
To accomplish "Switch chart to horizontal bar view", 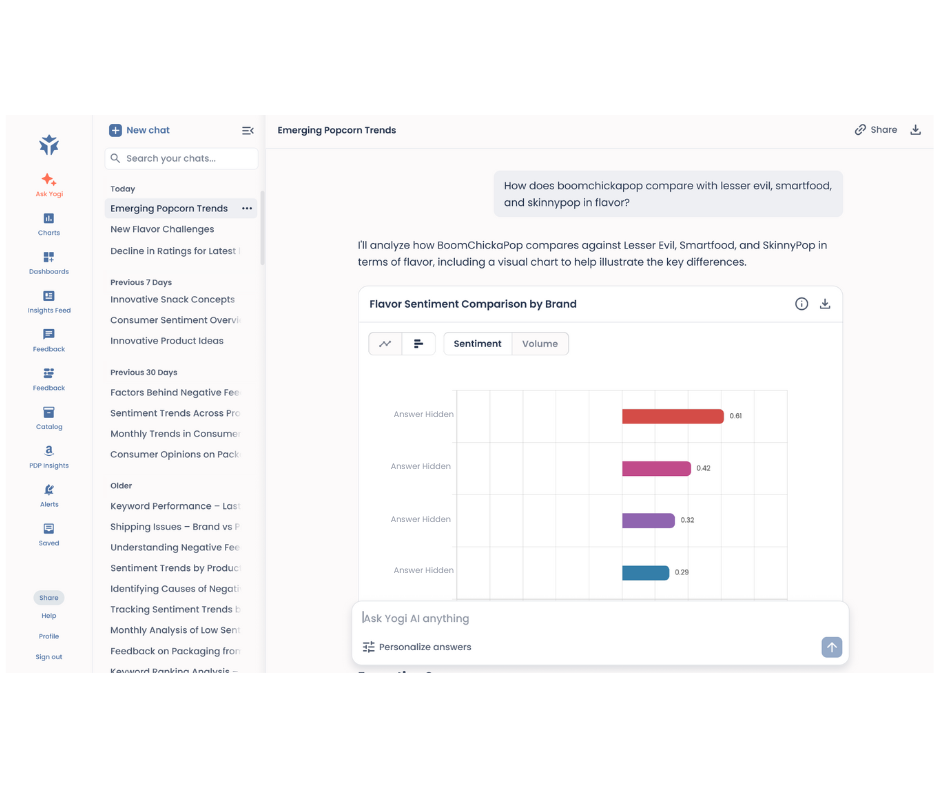I will pyautogui.click(x=418, y=344).
